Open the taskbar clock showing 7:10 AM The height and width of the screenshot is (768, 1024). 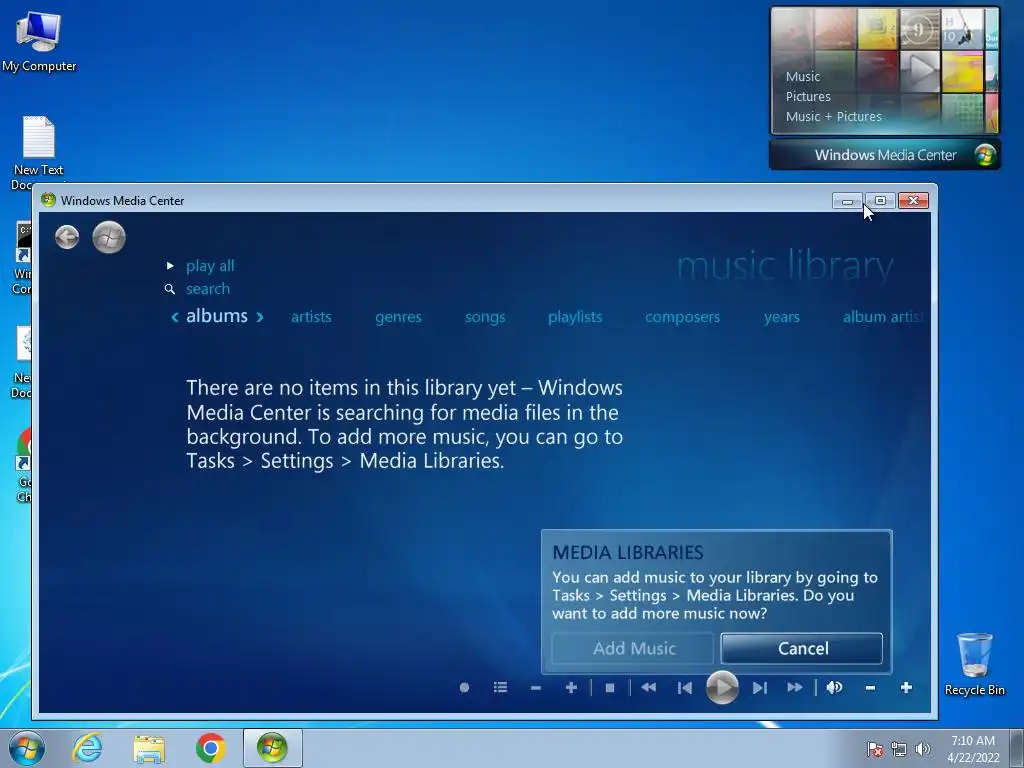973,749
